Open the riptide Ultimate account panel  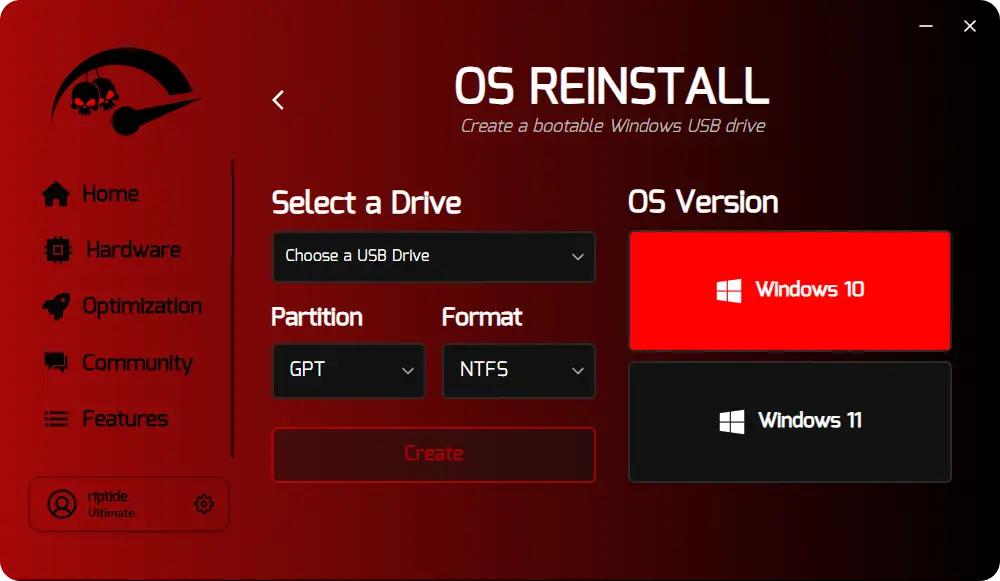(x=128, y=504)
